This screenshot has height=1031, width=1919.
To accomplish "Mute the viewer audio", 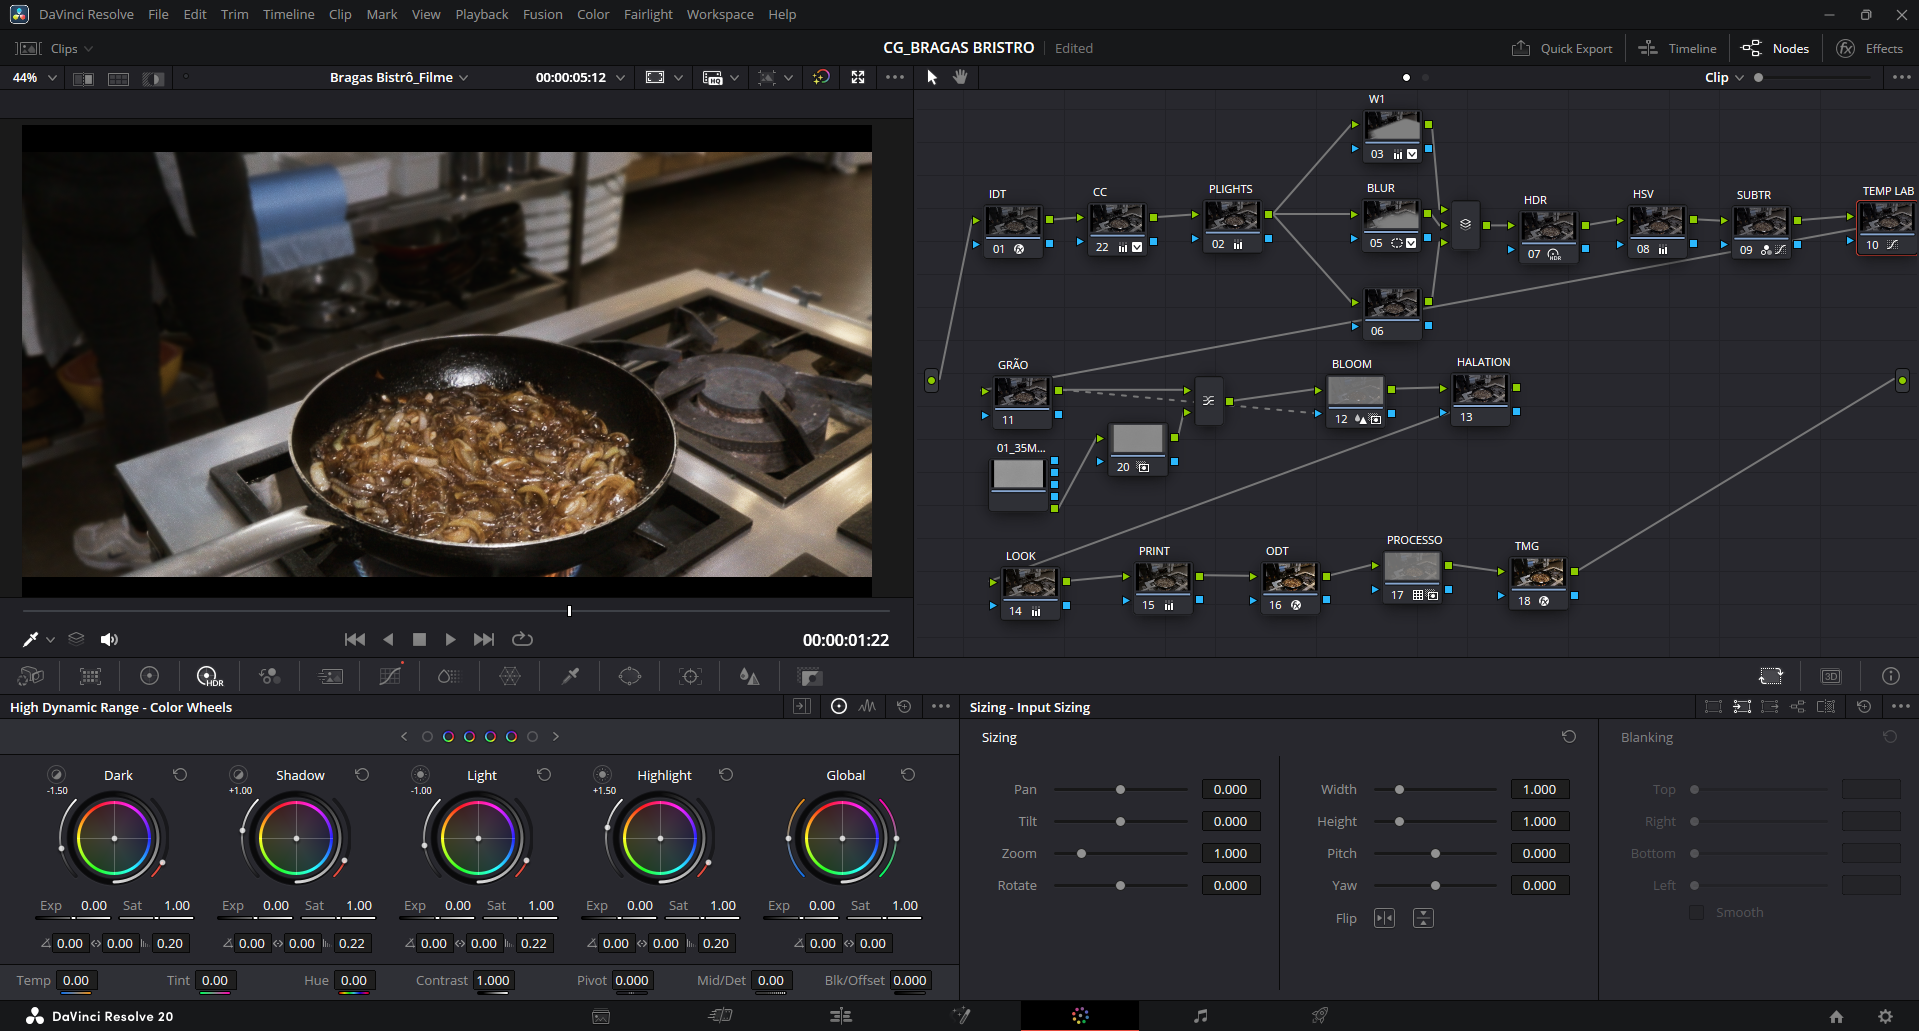I will coord(109,639).
